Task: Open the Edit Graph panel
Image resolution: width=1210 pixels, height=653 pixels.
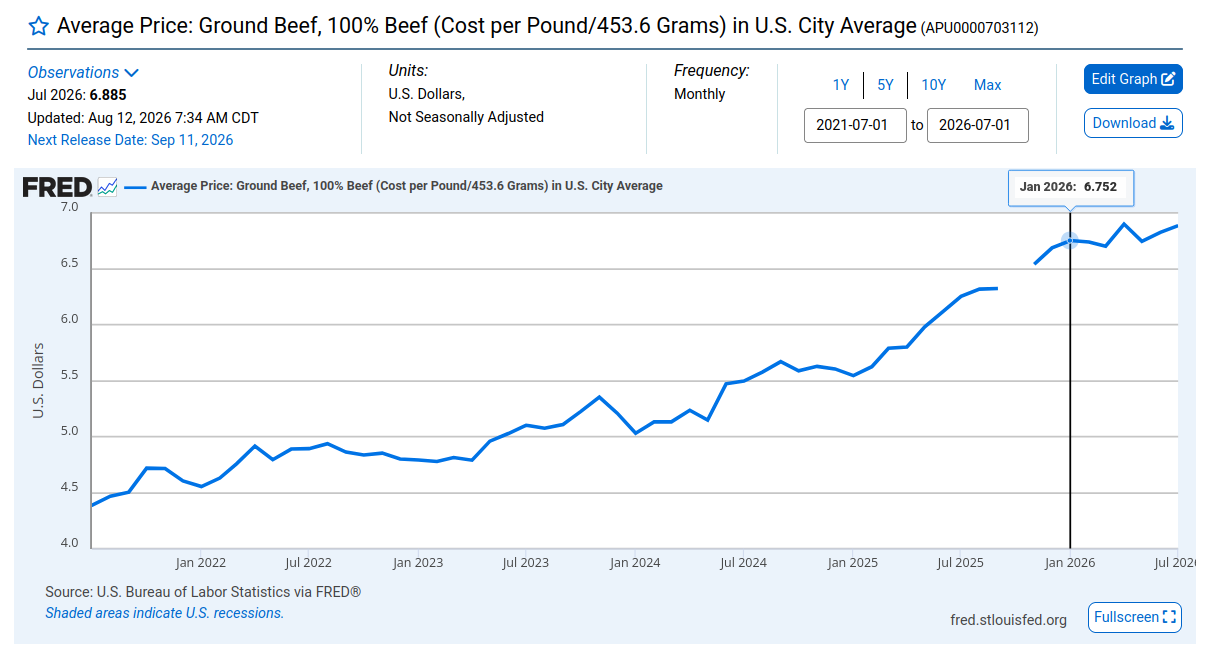Action: (x=1133, y=79)
